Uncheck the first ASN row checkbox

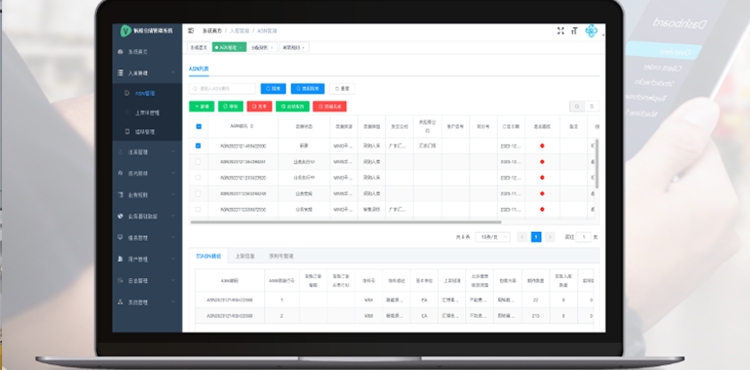[199, 146]
